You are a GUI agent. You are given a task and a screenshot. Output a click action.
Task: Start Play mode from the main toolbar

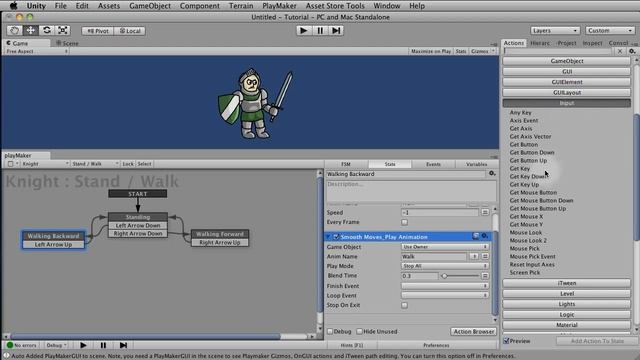[x=303, y=31]
